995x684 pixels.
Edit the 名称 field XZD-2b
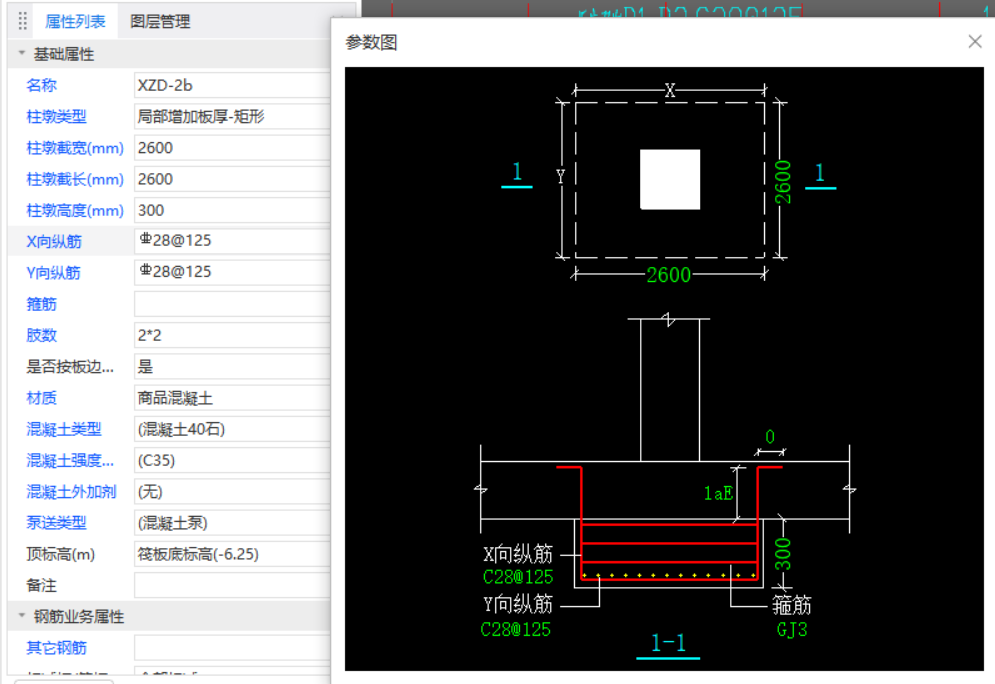point(232,85)
